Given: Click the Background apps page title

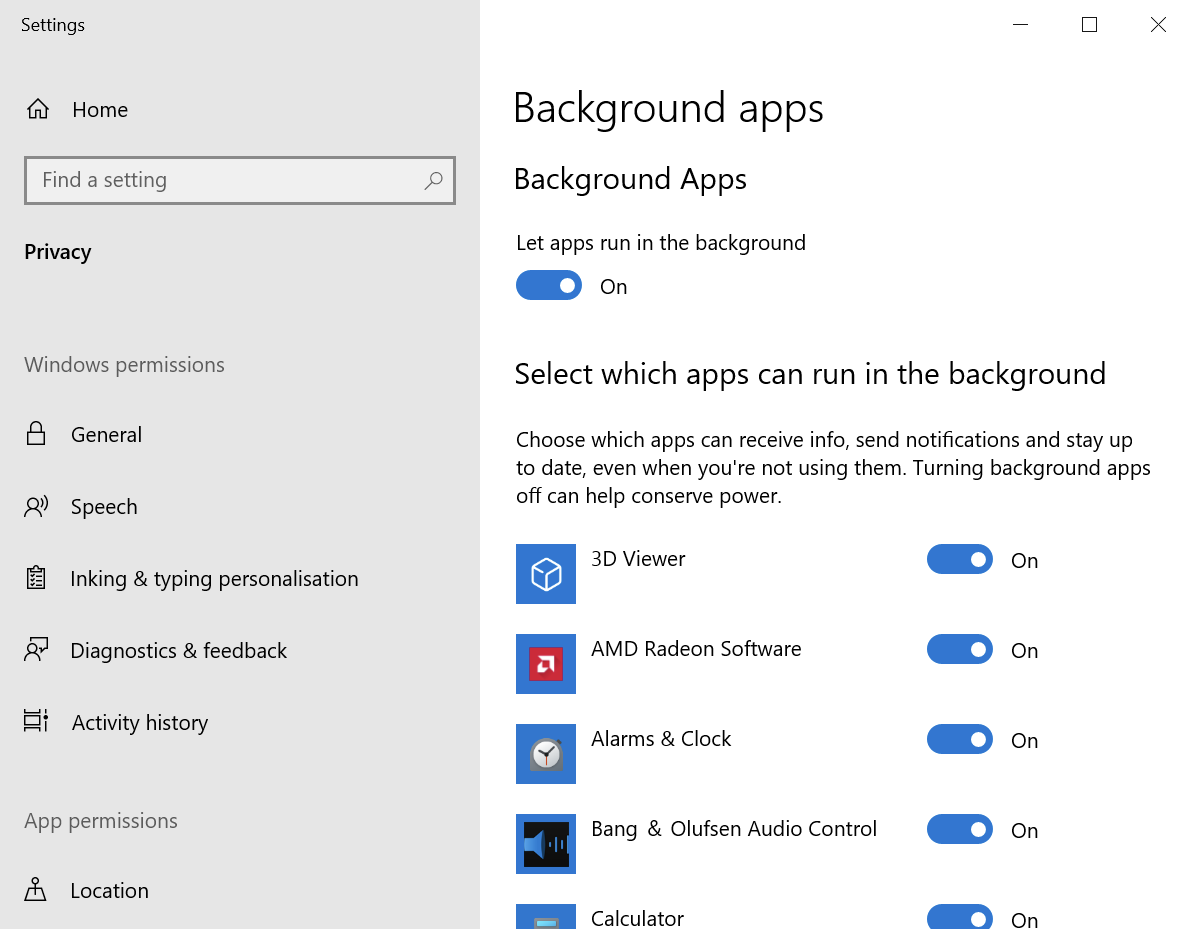Looking at the screenshot, I should [668, 109].
